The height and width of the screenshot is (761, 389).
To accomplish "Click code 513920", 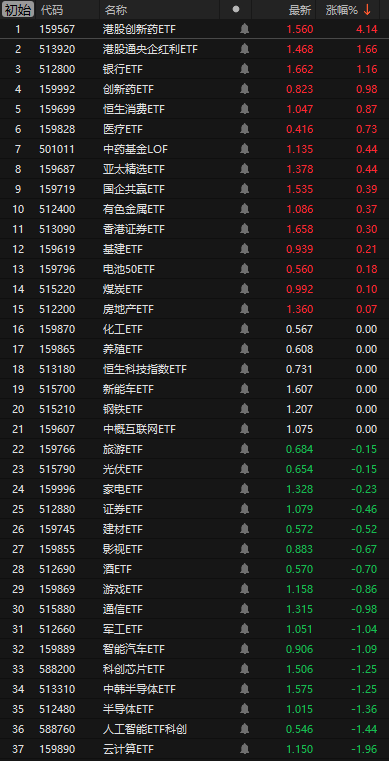I will [x=57, y=49].
